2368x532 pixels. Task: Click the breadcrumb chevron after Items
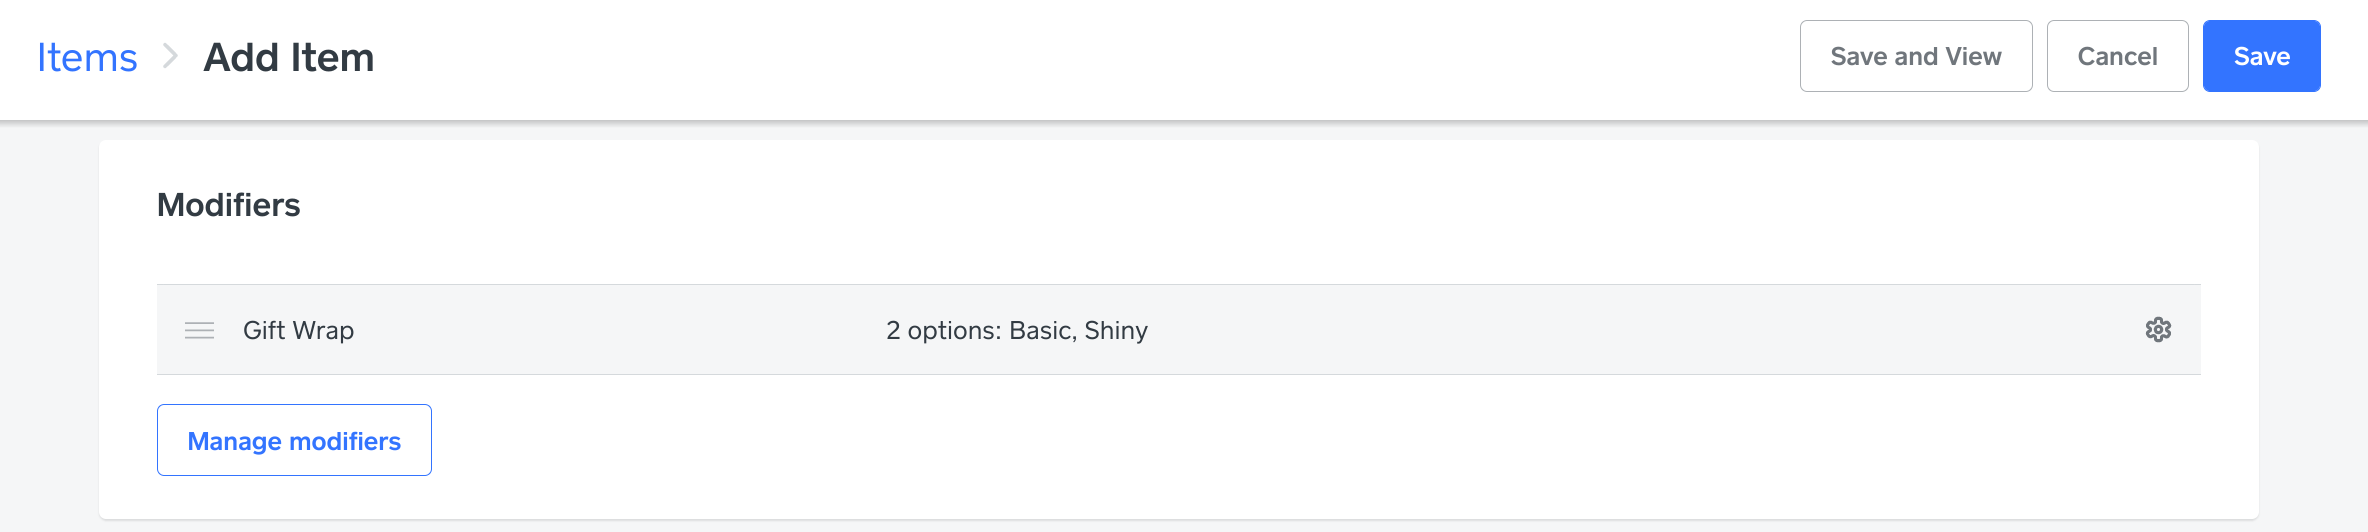pos(170,56)
